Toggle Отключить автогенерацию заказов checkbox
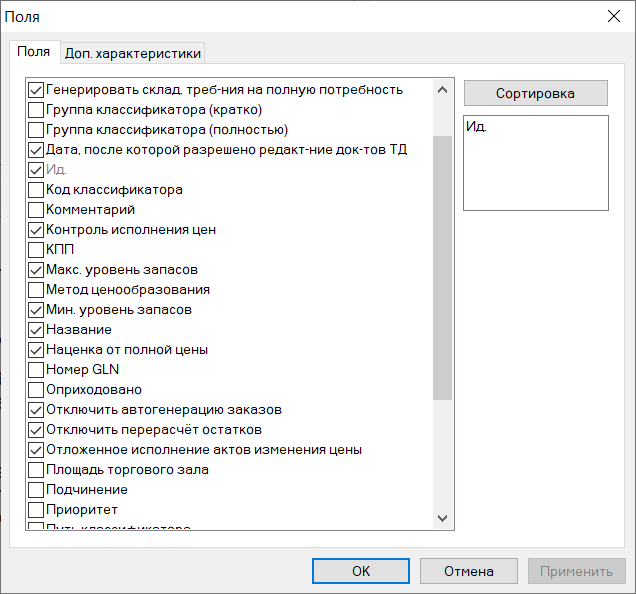This screenshot has height=594, width=636. coord(36,410)
